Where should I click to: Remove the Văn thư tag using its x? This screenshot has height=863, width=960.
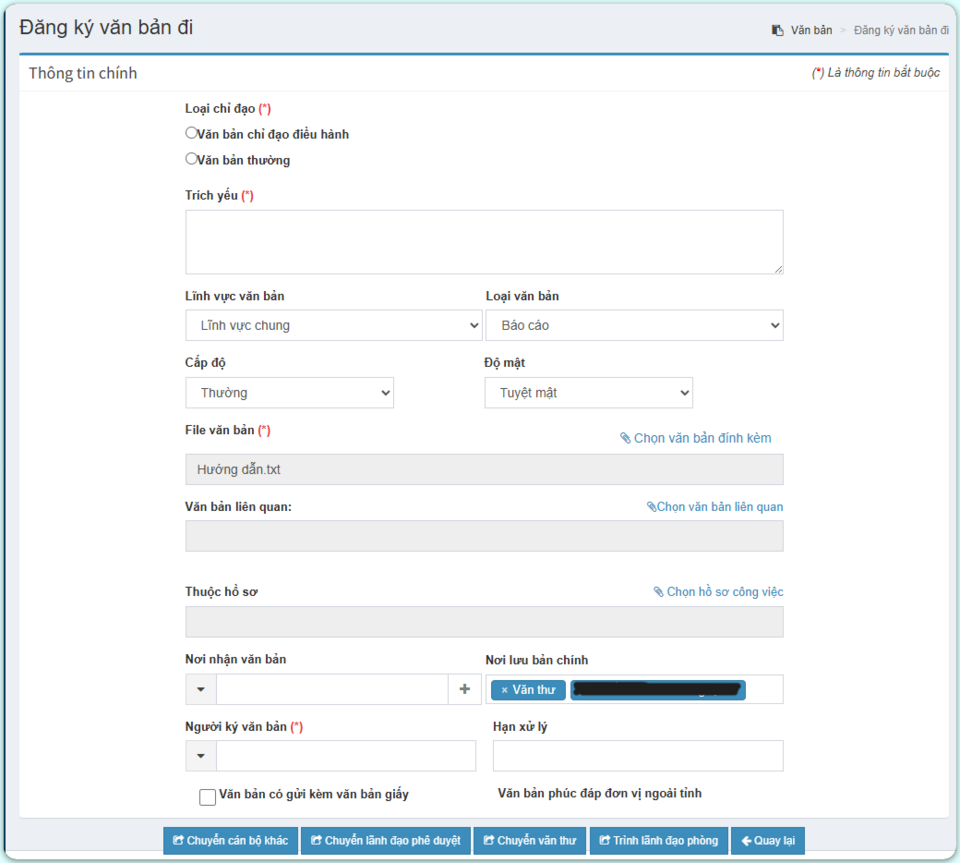(x=504, y=690)
